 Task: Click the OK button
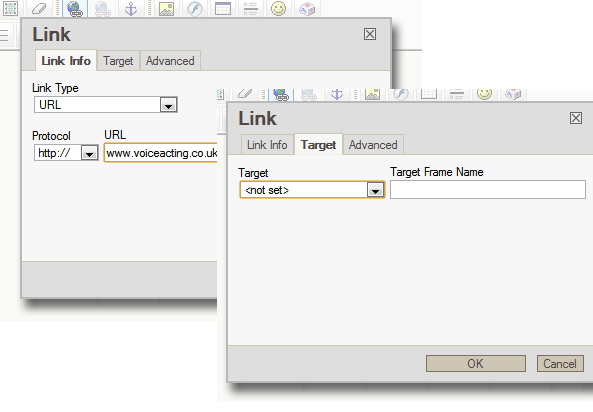pos(475,364)
